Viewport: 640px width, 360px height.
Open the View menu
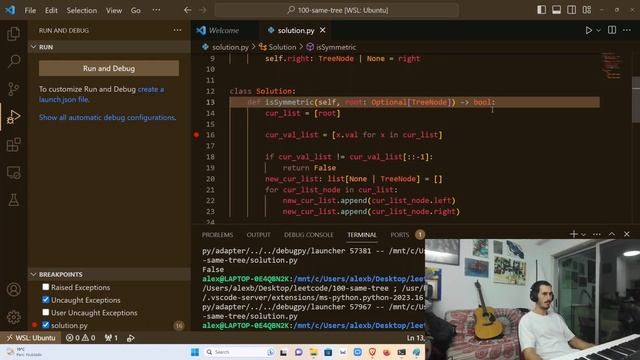114,10
